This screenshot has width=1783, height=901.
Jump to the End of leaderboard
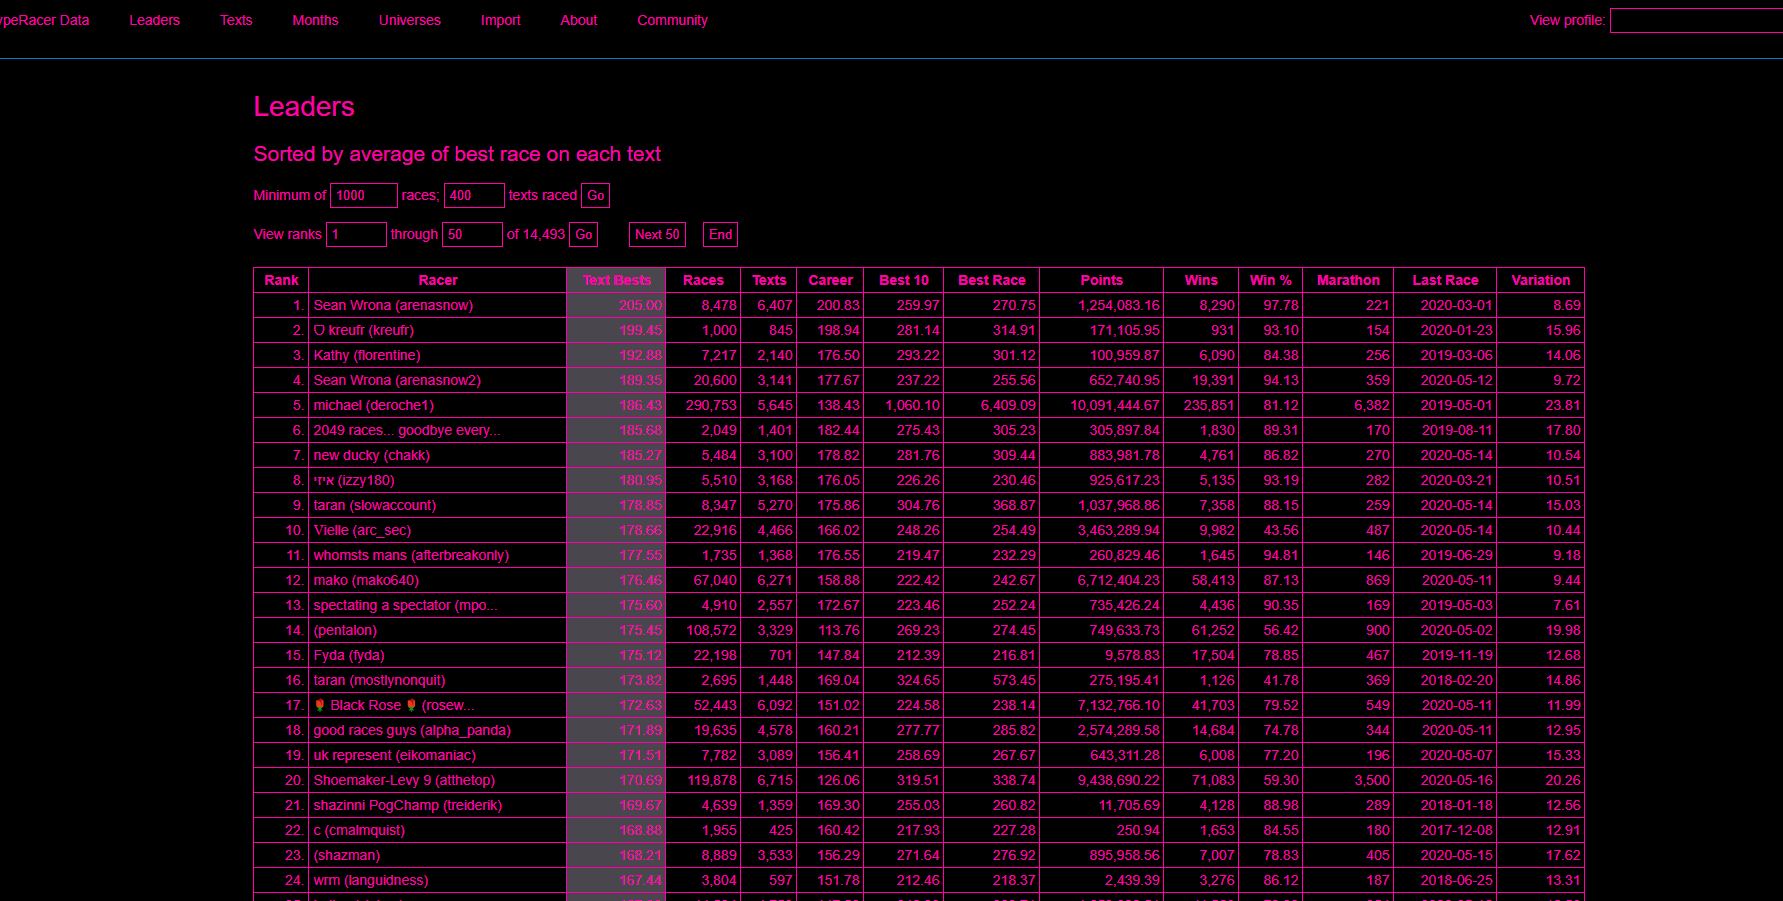point(719,234)
